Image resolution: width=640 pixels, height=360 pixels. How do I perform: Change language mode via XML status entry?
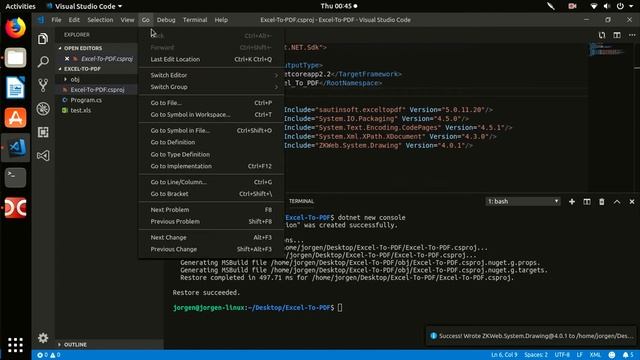[595, 355]
